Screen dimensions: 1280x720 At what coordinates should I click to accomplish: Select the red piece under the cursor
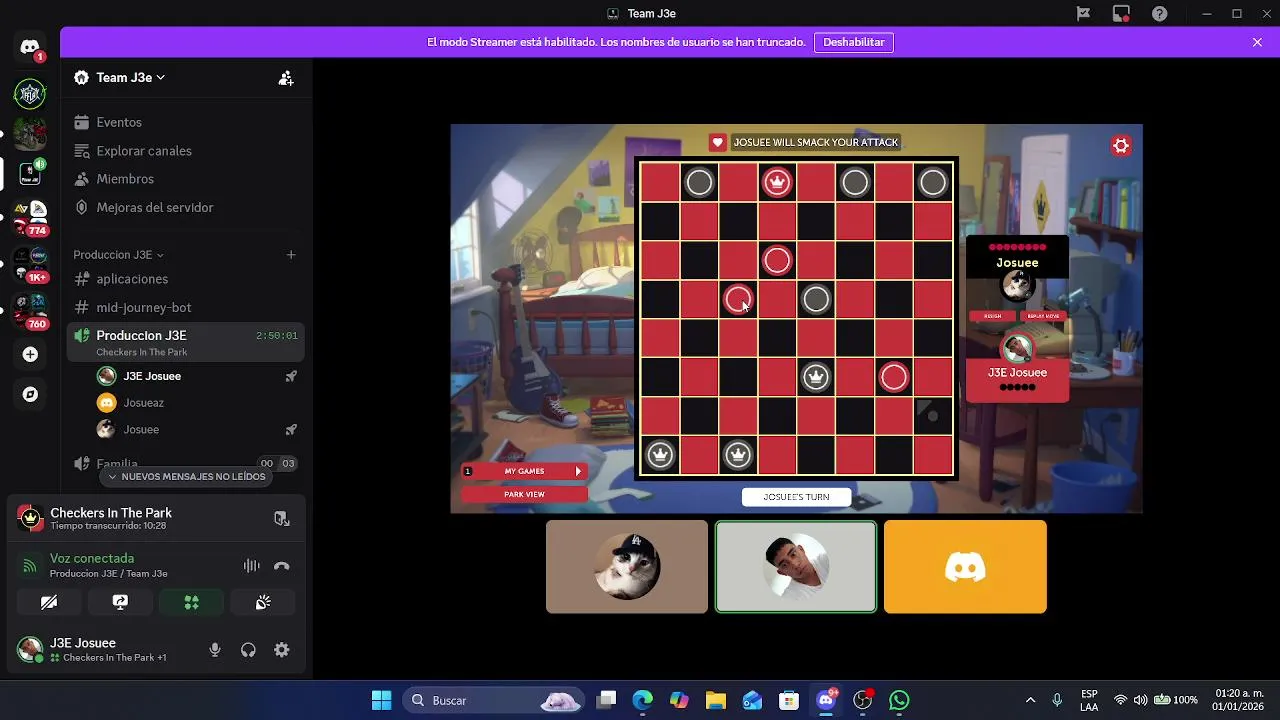[738, 298]
